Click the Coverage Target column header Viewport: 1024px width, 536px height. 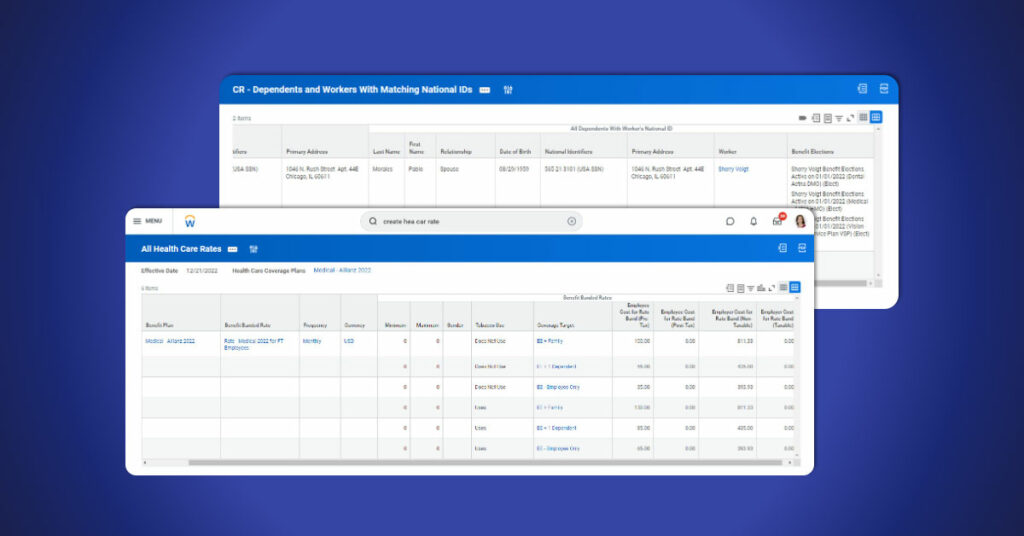point(556,325)
